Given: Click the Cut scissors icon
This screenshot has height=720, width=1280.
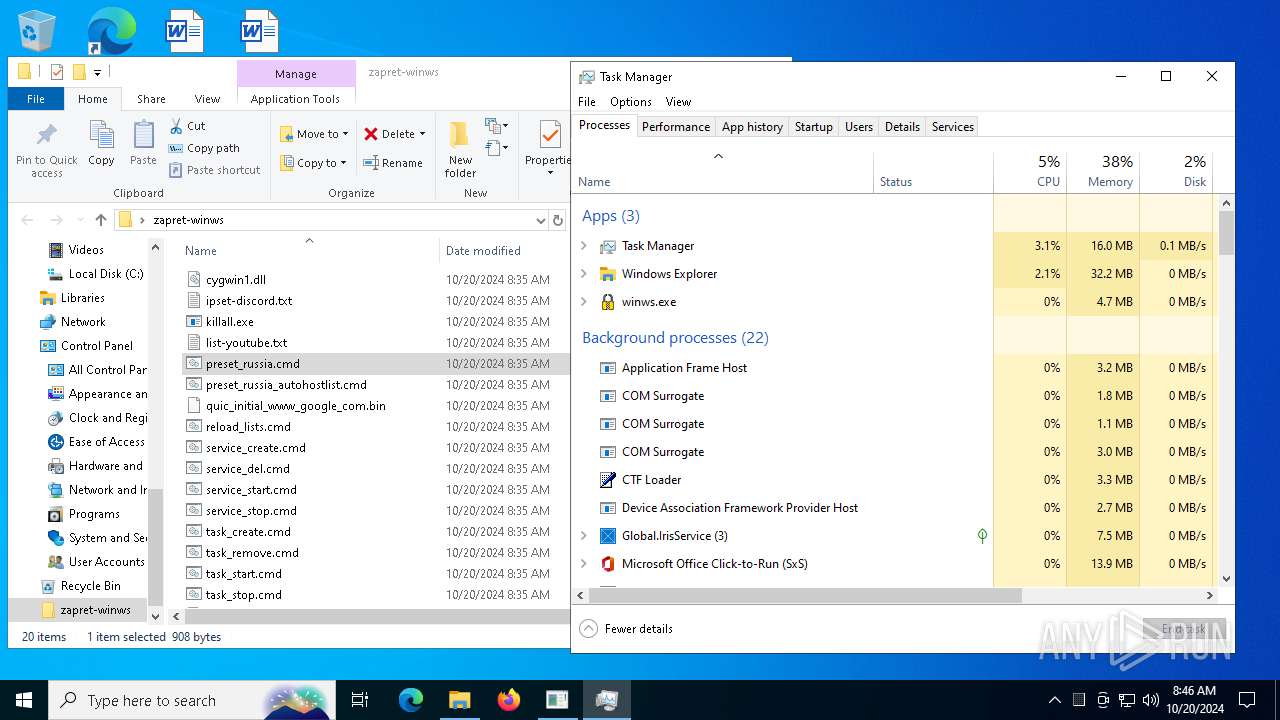Looking at the screenshot, I should (x=176, y=126).
